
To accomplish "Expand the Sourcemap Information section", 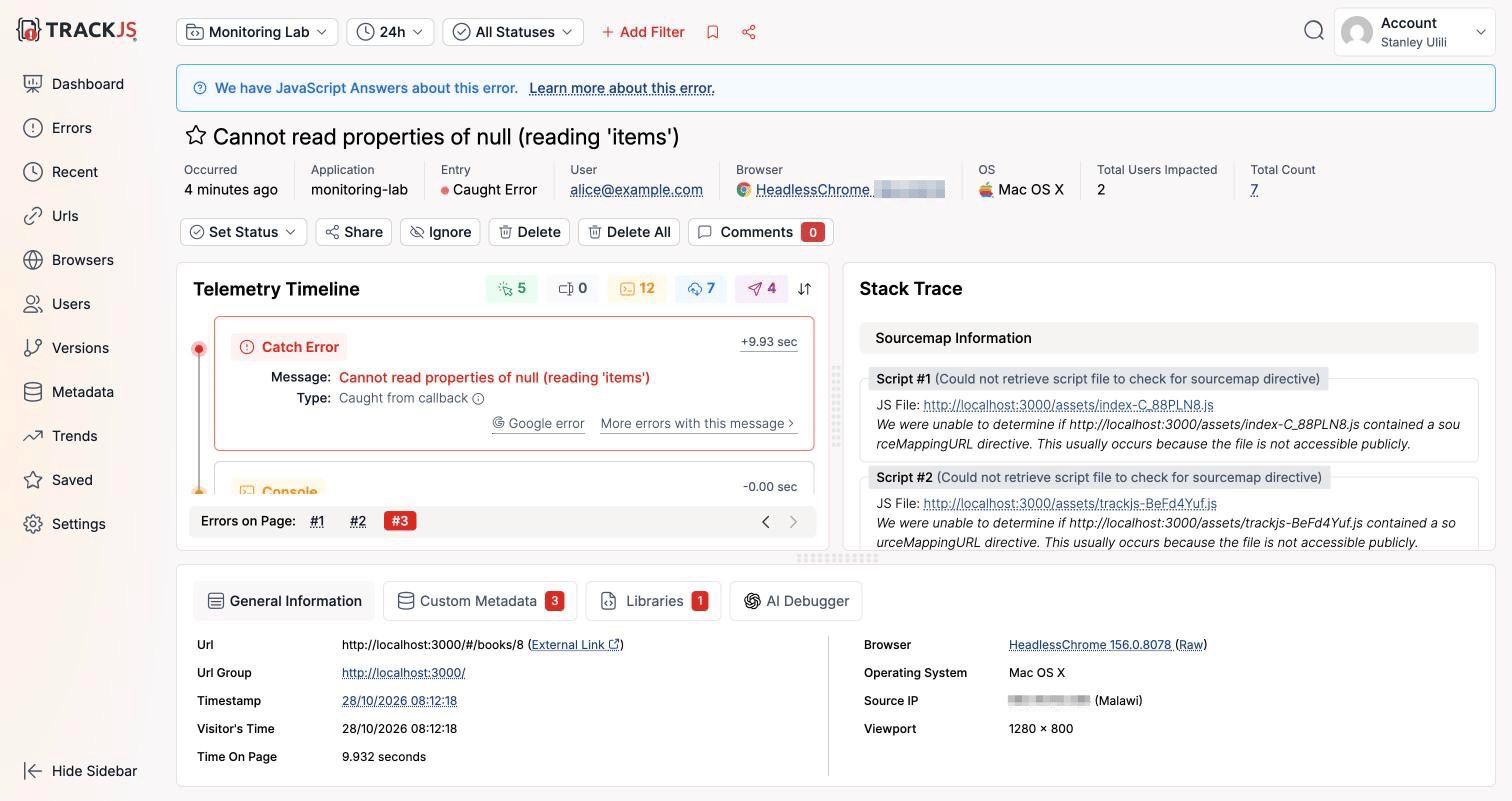I will [x=1169, y=338].
